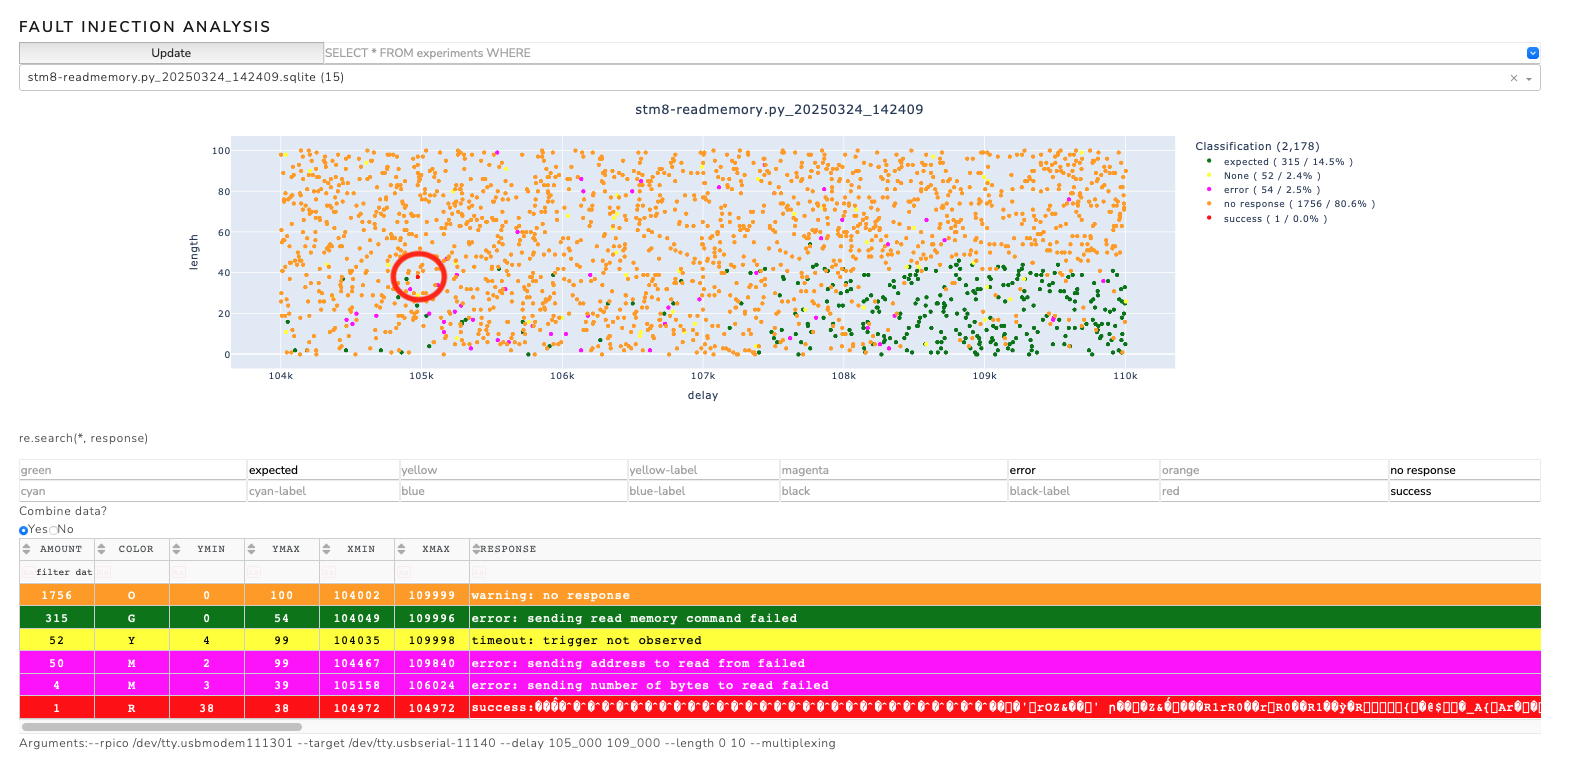Open the stm8-readmemory sqlite database selector
Image resolution: width=1569 pixels, height=765 pixels.
pyautogui.click(x=779, y=78)
